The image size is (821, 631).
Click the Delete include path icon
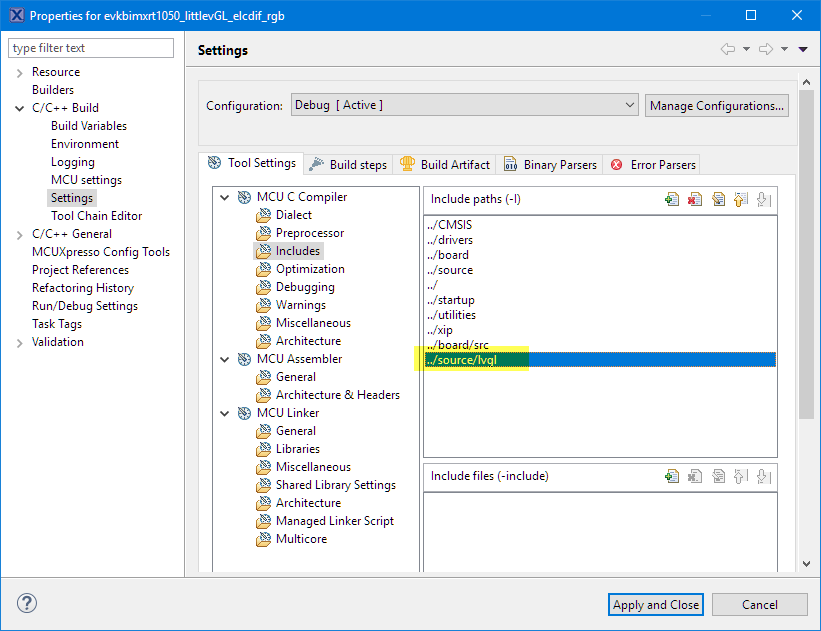(695, 199)
